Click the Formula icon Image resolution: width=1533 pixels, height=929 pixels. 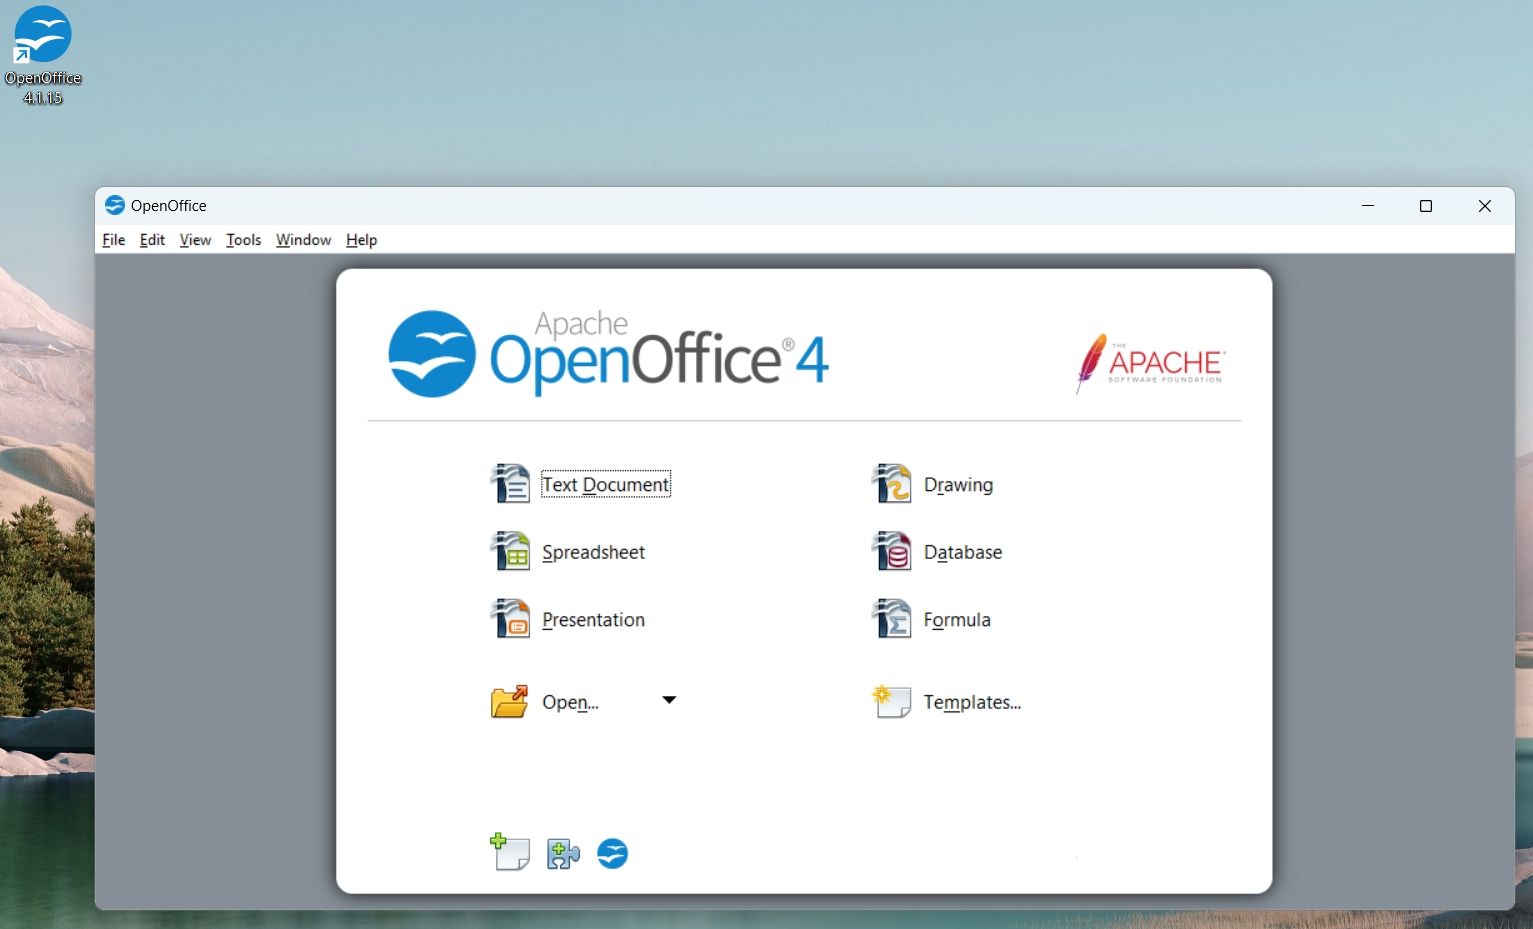pos(891,619)
